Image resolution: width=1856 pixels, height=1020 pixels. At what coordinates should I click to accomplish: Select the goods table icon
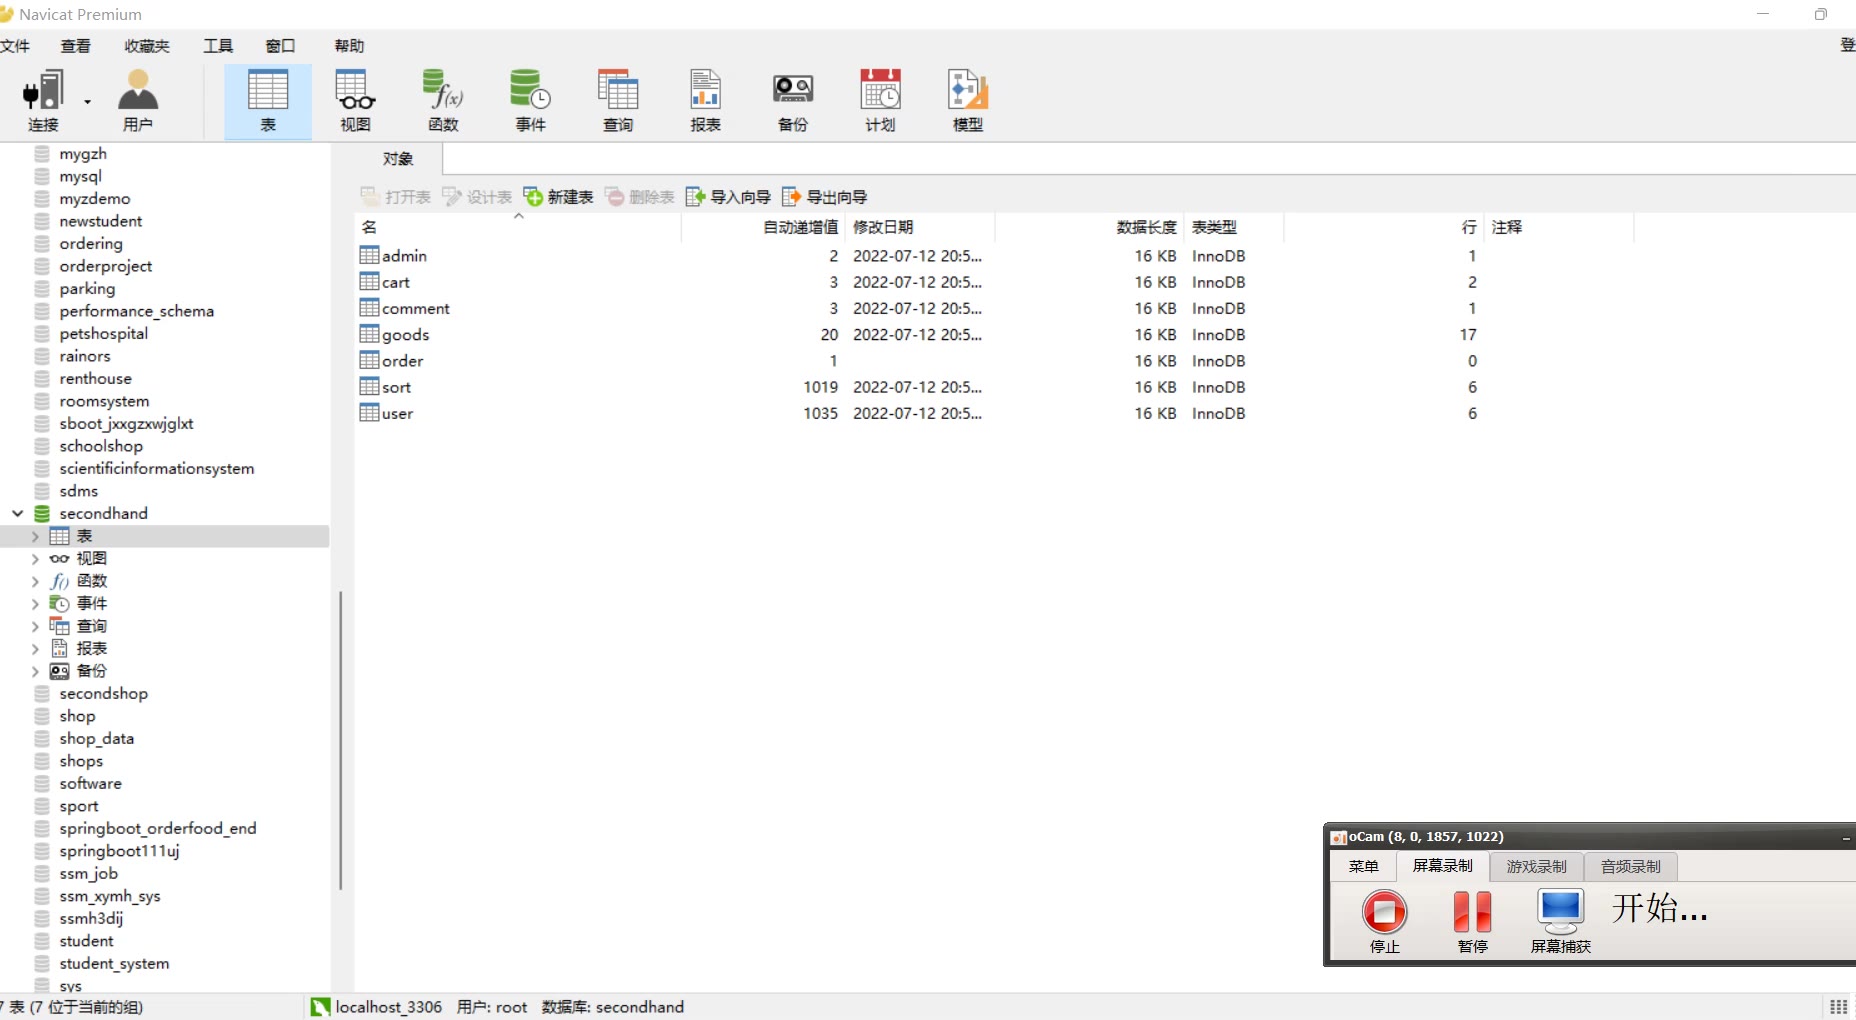tap(369, 333)
